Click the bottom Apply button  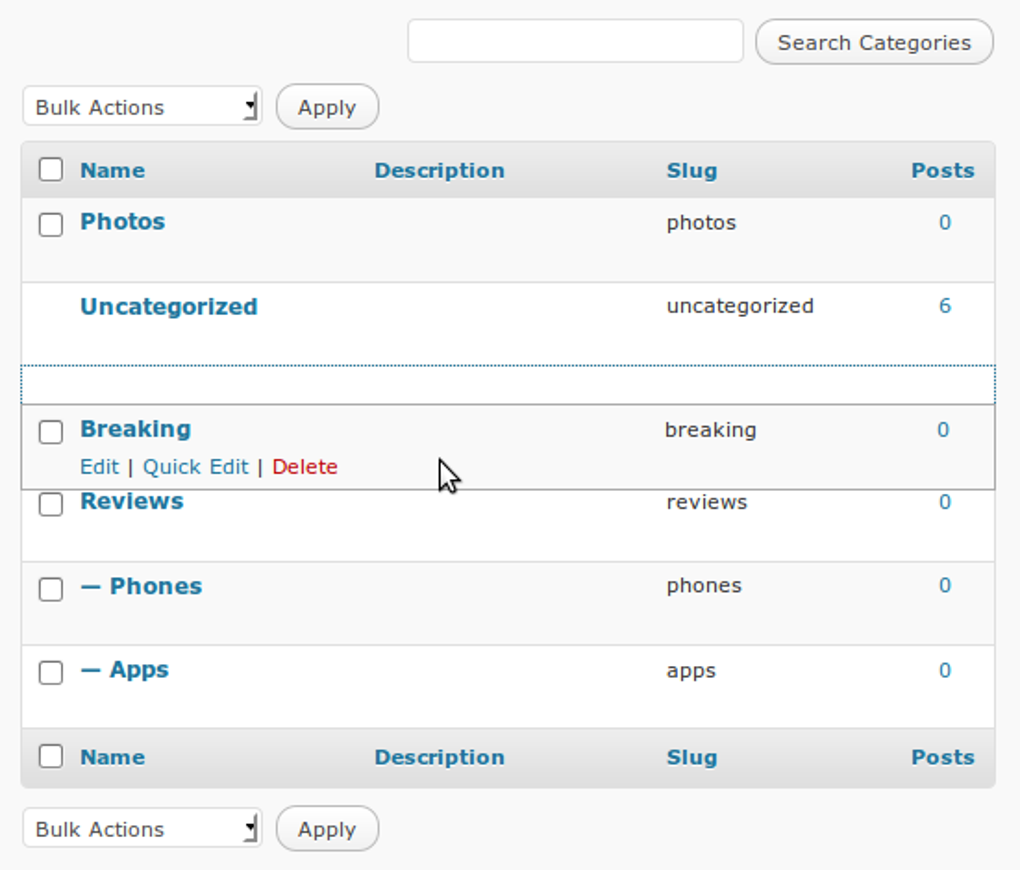[327, 829]
